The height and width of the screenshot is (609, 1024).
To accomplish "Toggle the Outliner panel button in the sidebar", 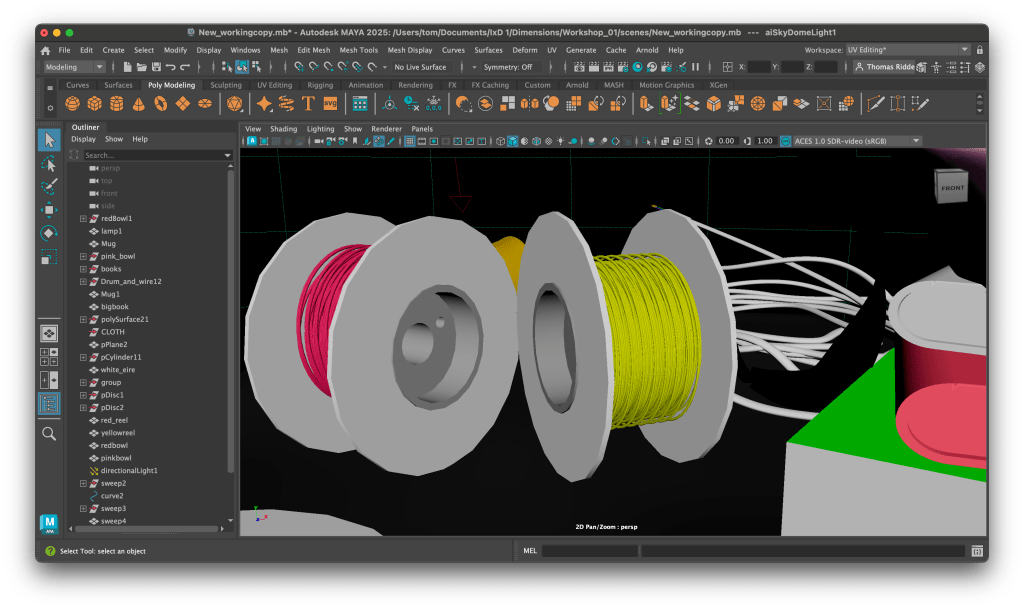I will click(x=49, y=403).
